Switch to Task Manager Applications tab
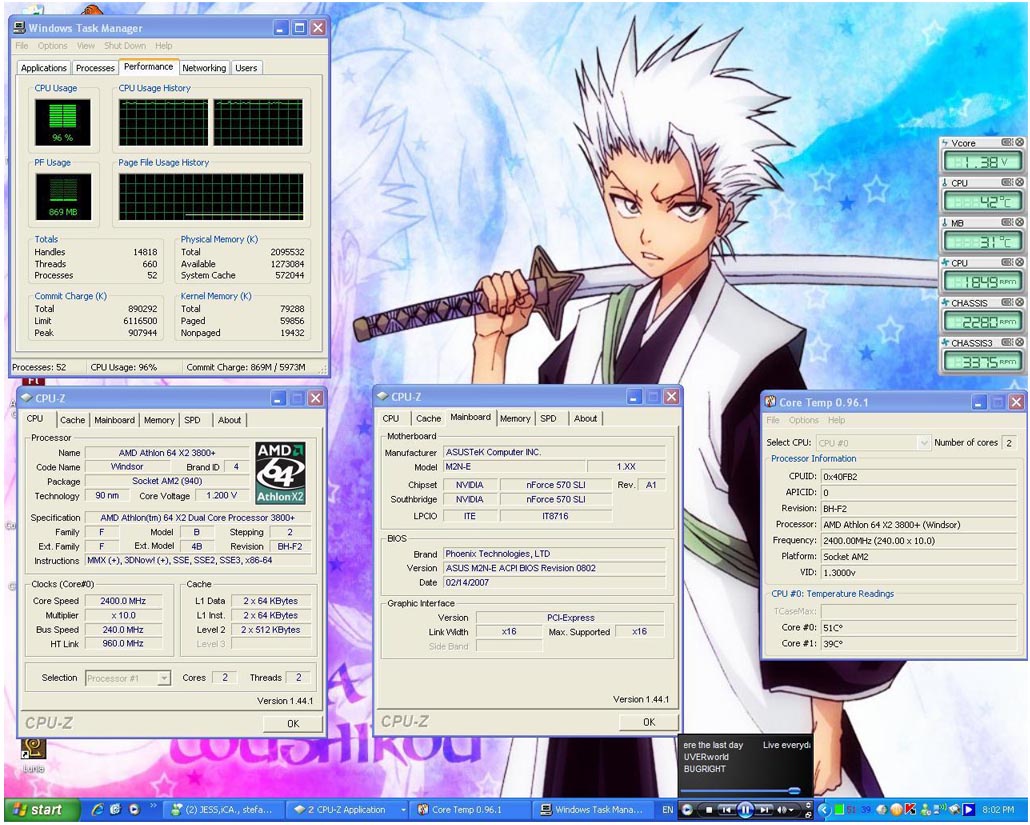This screenshot has width=1030, height=825. coord(43,68)
